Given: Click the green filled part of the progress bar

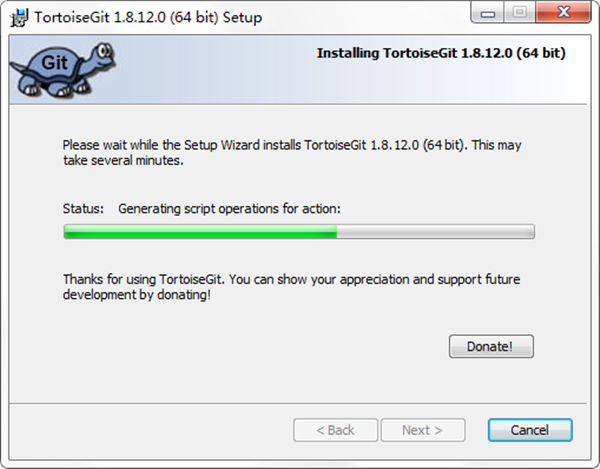Looking at the screenshot, I should [x=201, y=232].
